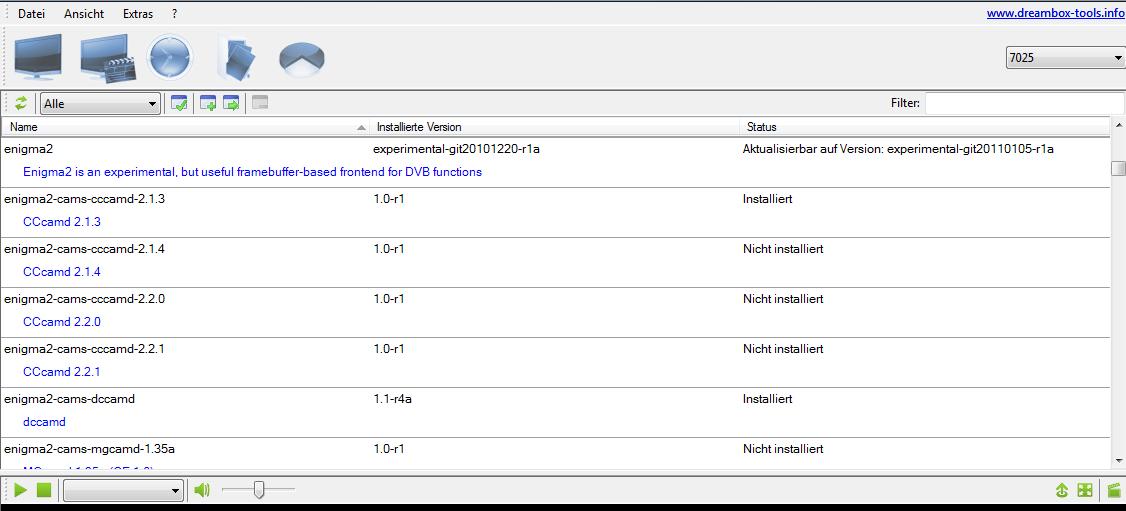Image resolution: width=1126 pixels, height=511 pixels.
Task: Click version experimental-git20101220-r1a cell
Action: (457, 149)
